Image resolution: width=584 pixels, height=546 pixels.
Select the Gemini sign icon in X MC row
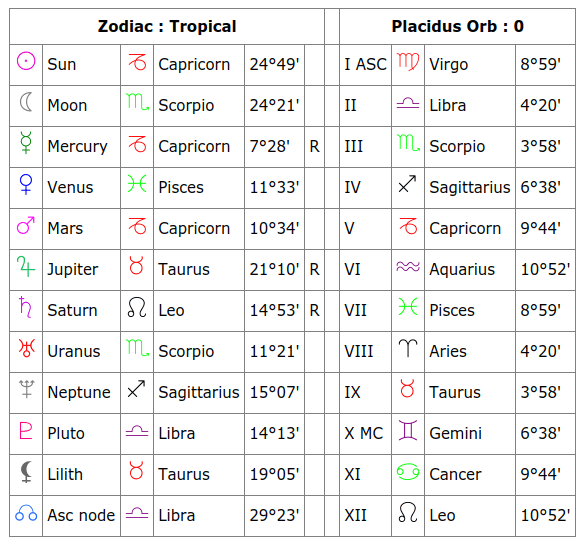pyautogui.click(x=408, y=430)
